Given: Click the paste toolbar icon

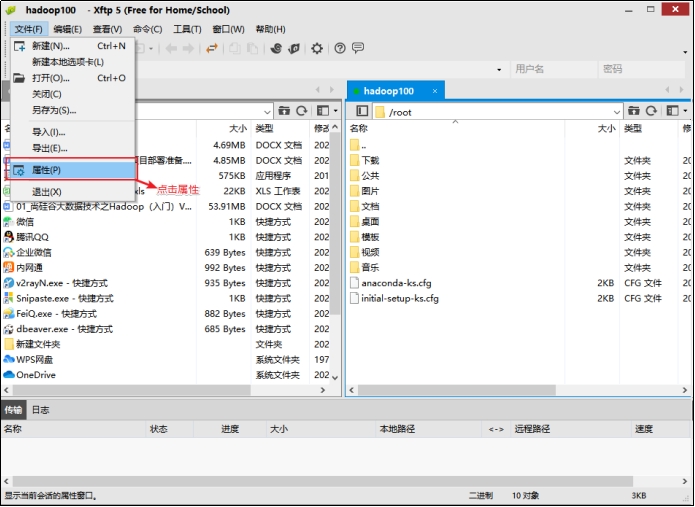Looking at the screenshot, I should point(252,48).
